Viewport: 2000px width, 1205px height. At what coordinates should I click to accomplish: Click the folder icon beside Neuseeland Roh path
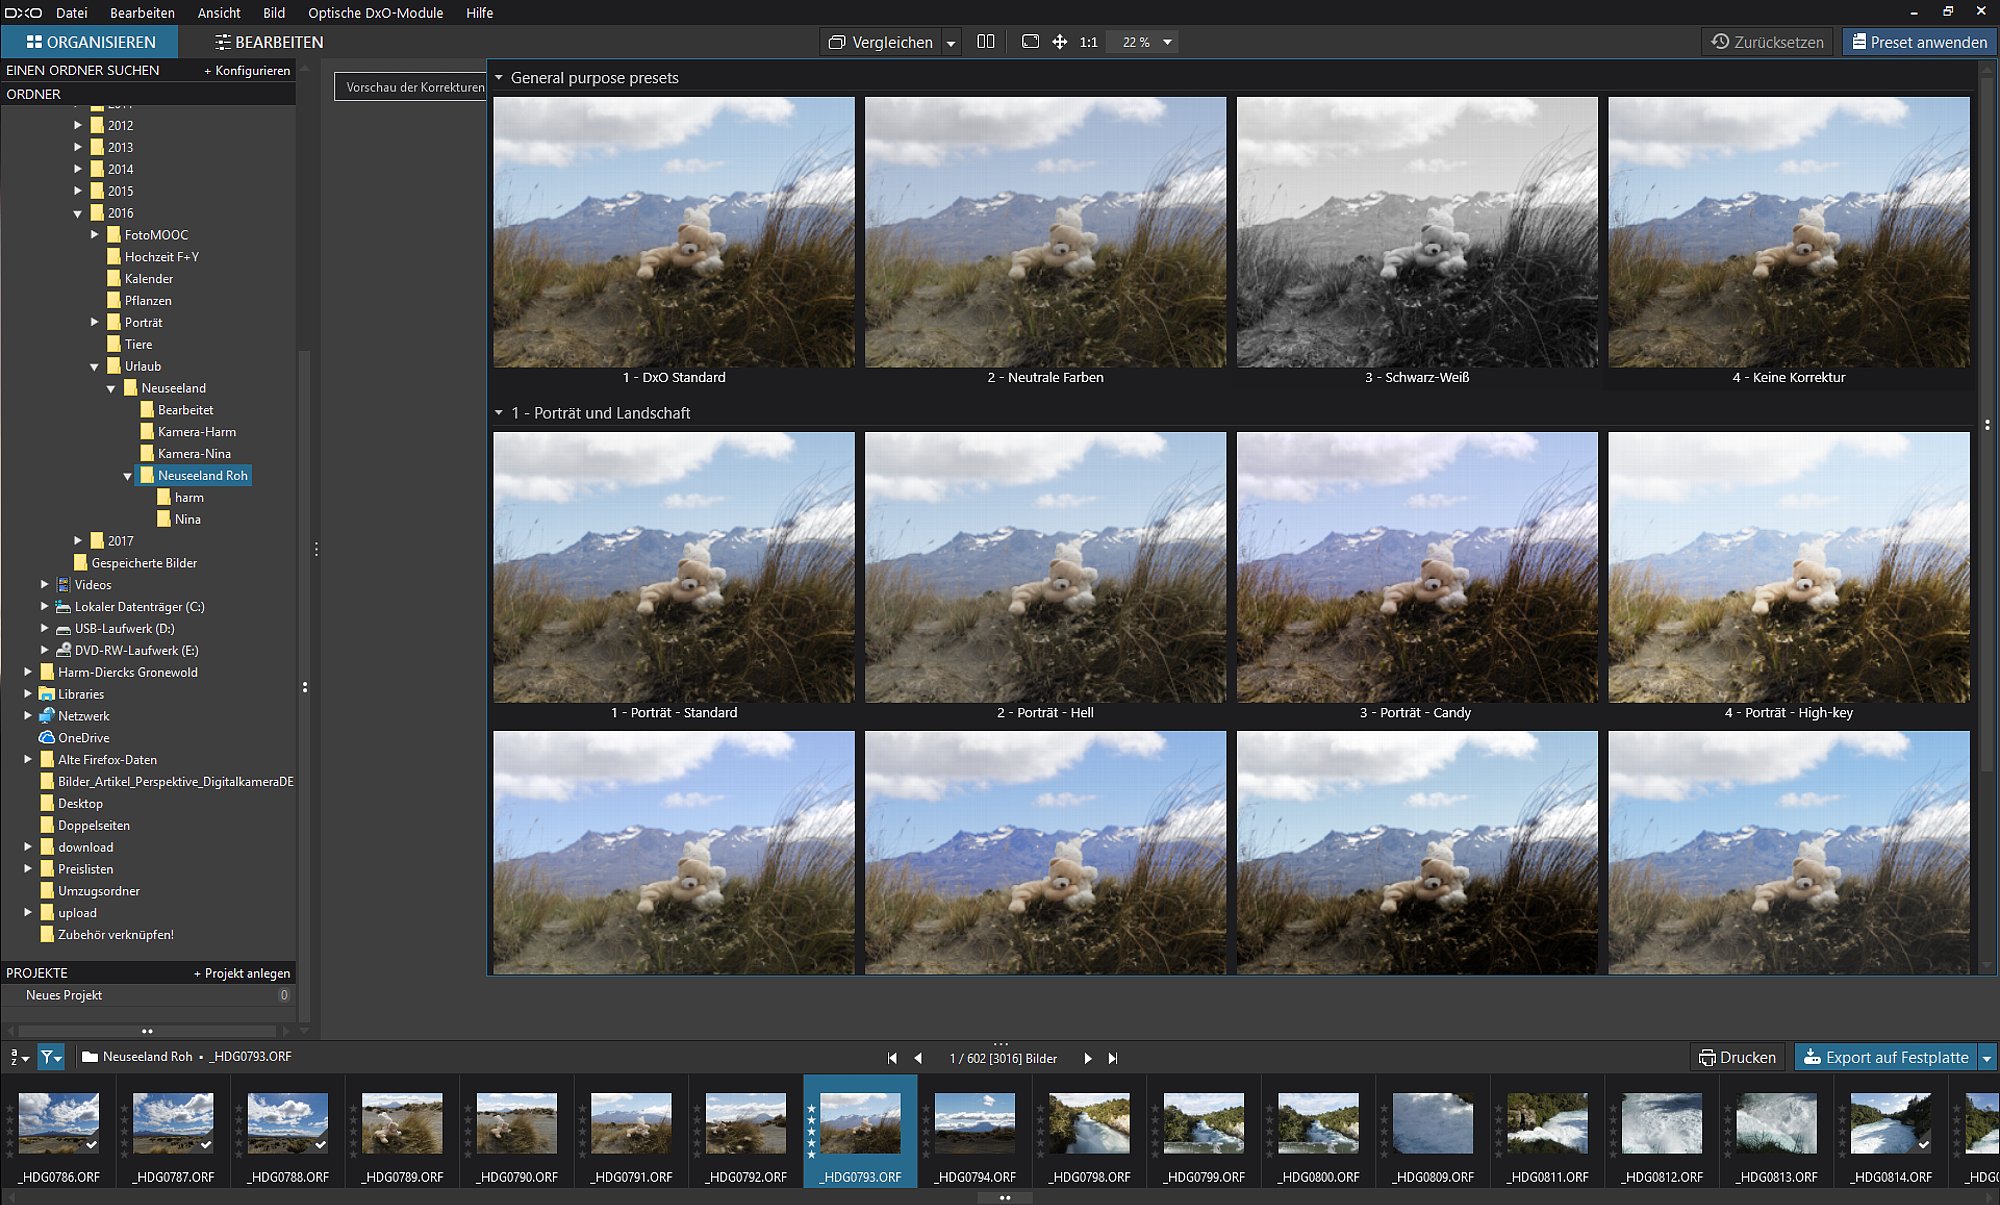pos(90,1057)
